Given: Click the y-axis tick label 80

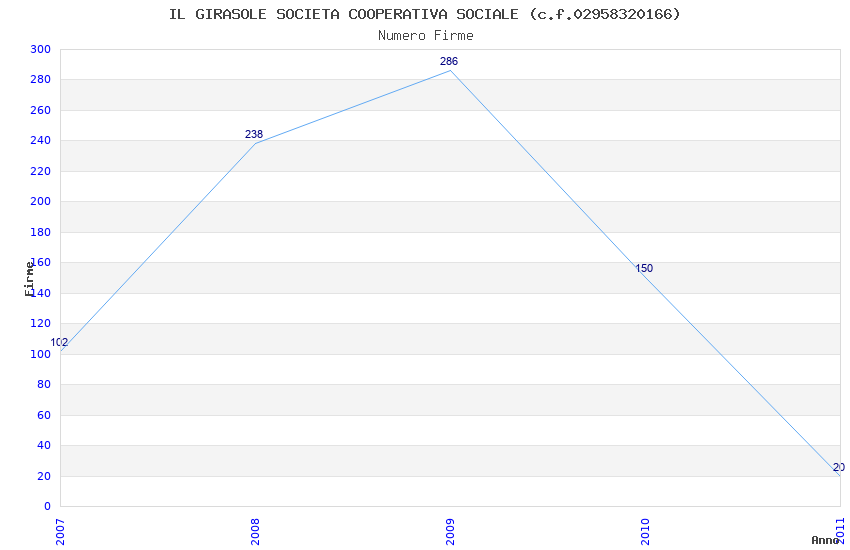Looking at the screenshot, I should (x=43, y=385).
